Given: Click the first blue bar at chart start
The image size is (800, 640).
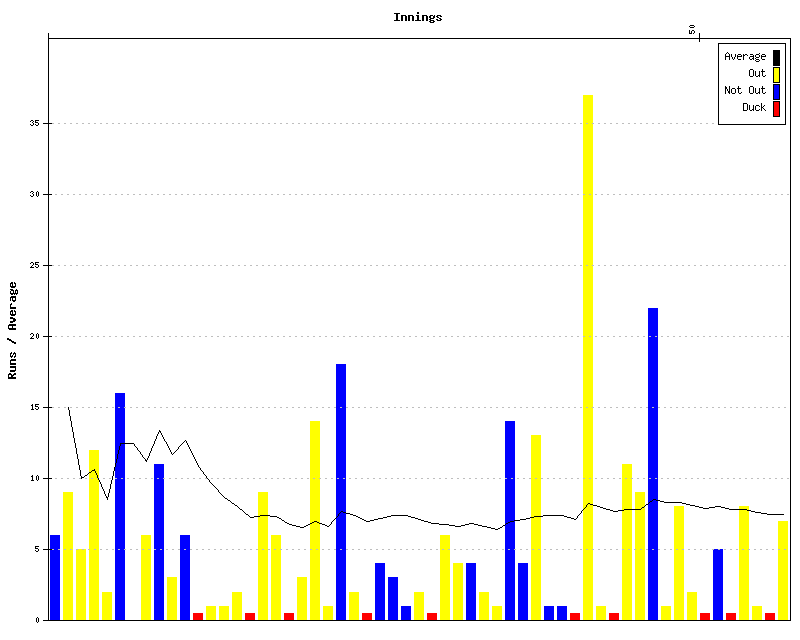Looking at the screenshot, I should click(55, 578).
